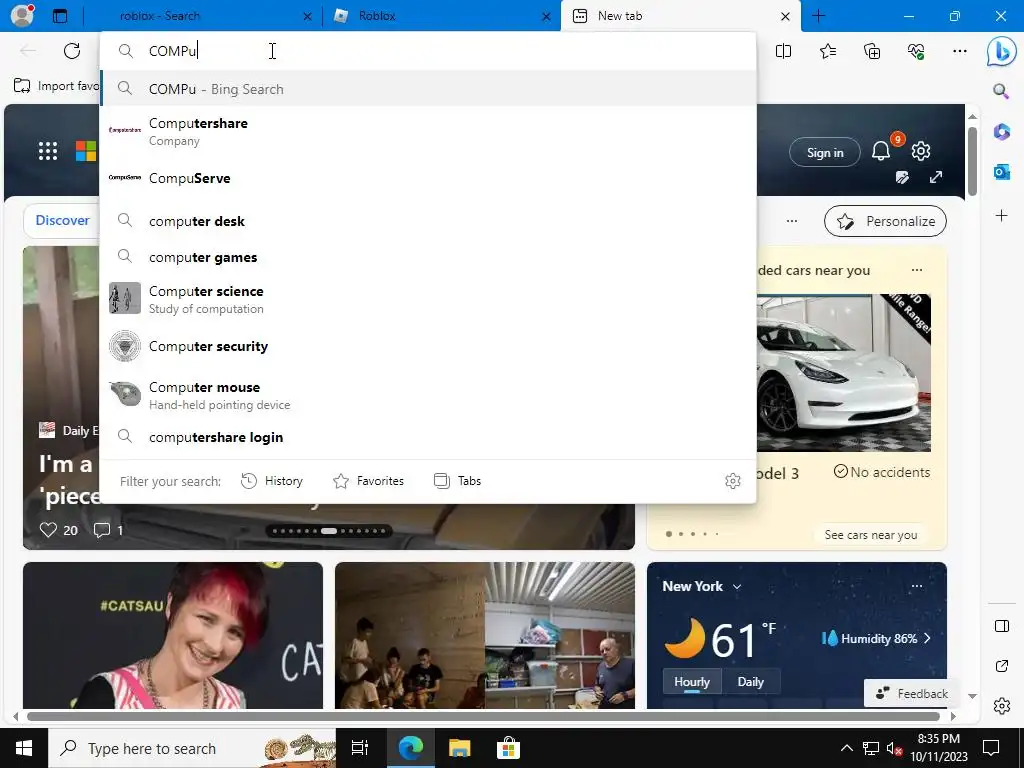The image size is (1024, 768).
Task: Expand the New York location dropdown
Action: (737, 586)
